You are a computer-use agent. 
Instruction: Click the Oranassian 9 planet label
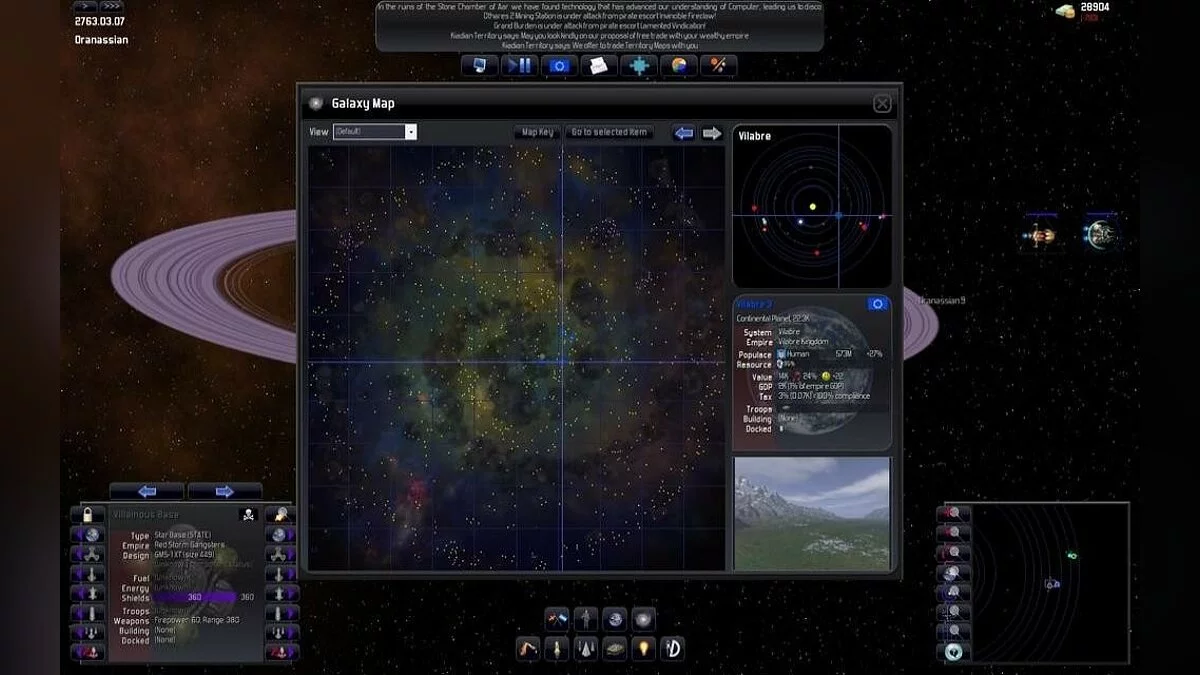pyautogui.click(x=941, y=300)
